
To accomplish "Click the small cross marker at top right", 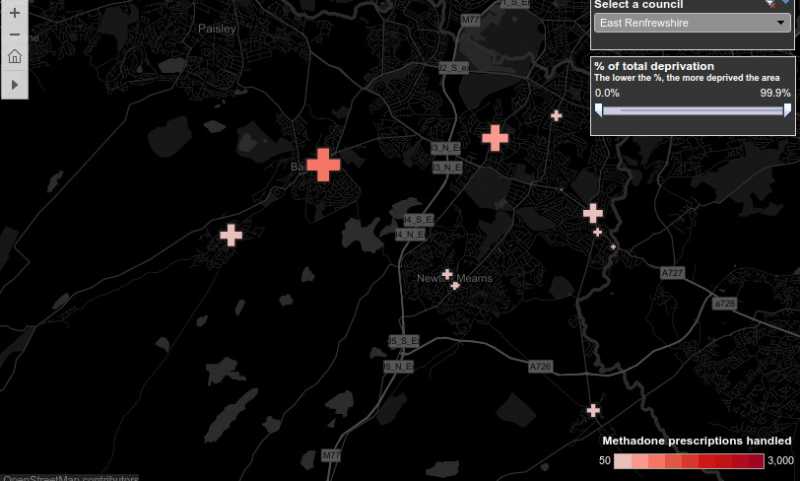I will (556, 115).
